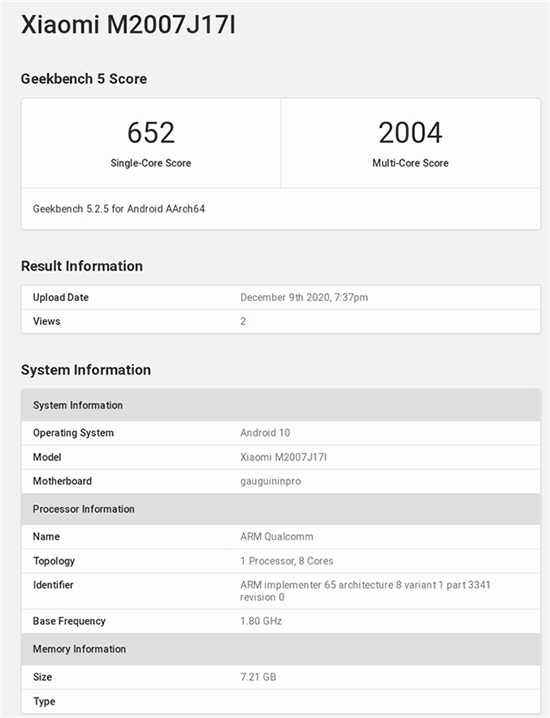Screen dimensions: 550x718
Task: Click the upload date December 9th 2020
Action: click(304, 298)
